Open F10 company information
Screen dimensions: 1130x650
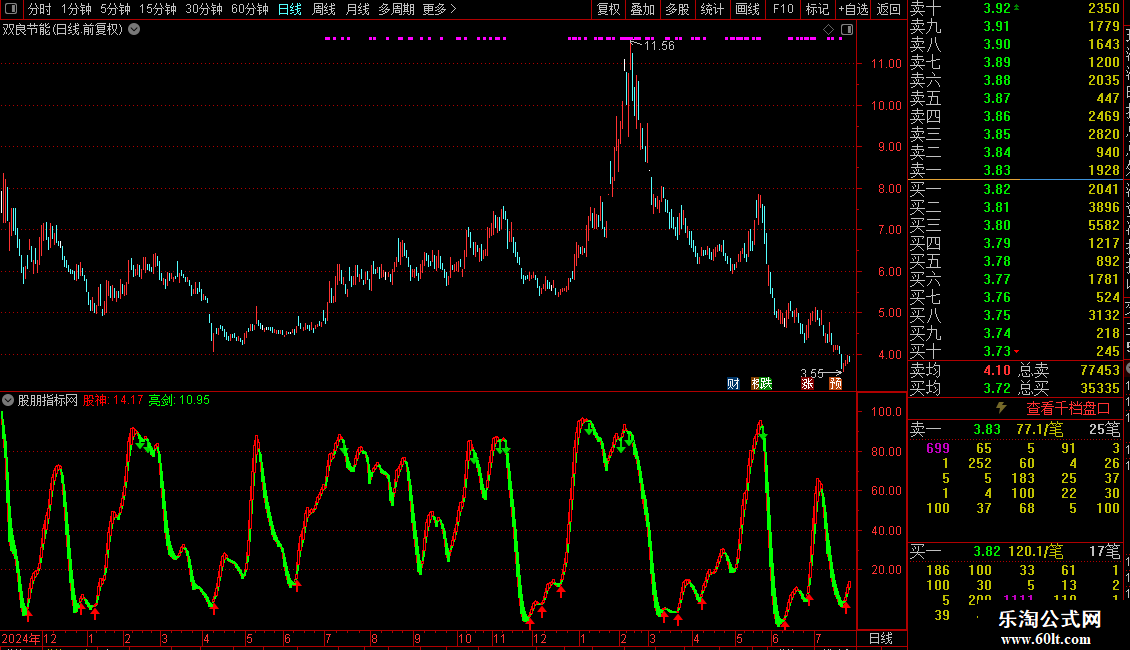pos(783,9)
